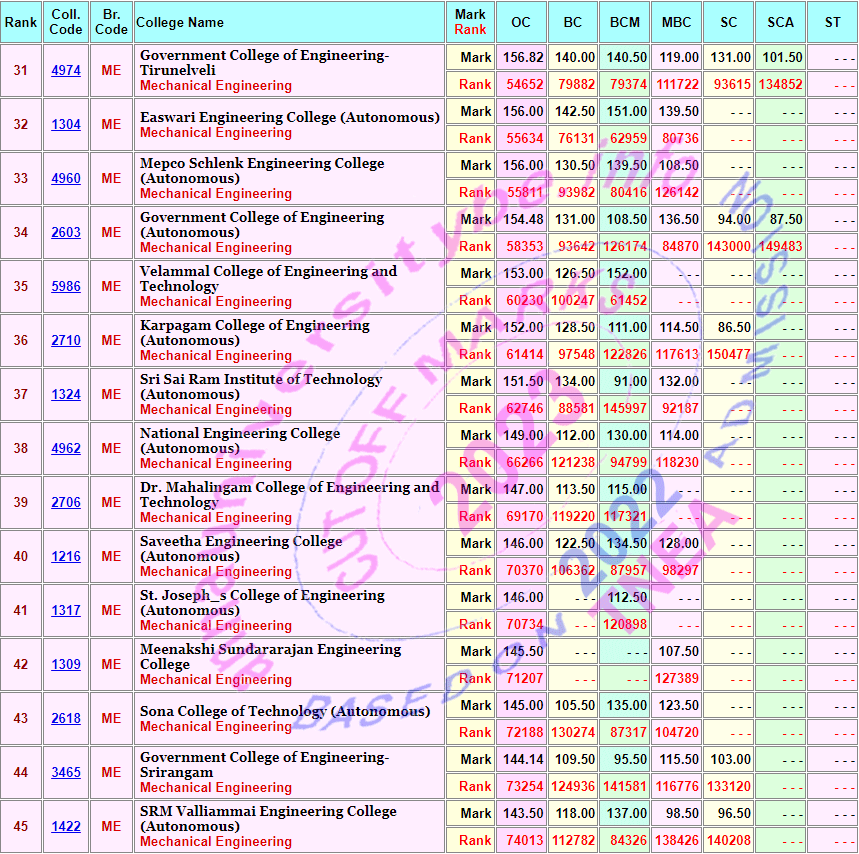Viewport: 859px width, 854px height.
Task: Open Dr. Mahalingam code 2706 link
Action: (x=66, y=503)
